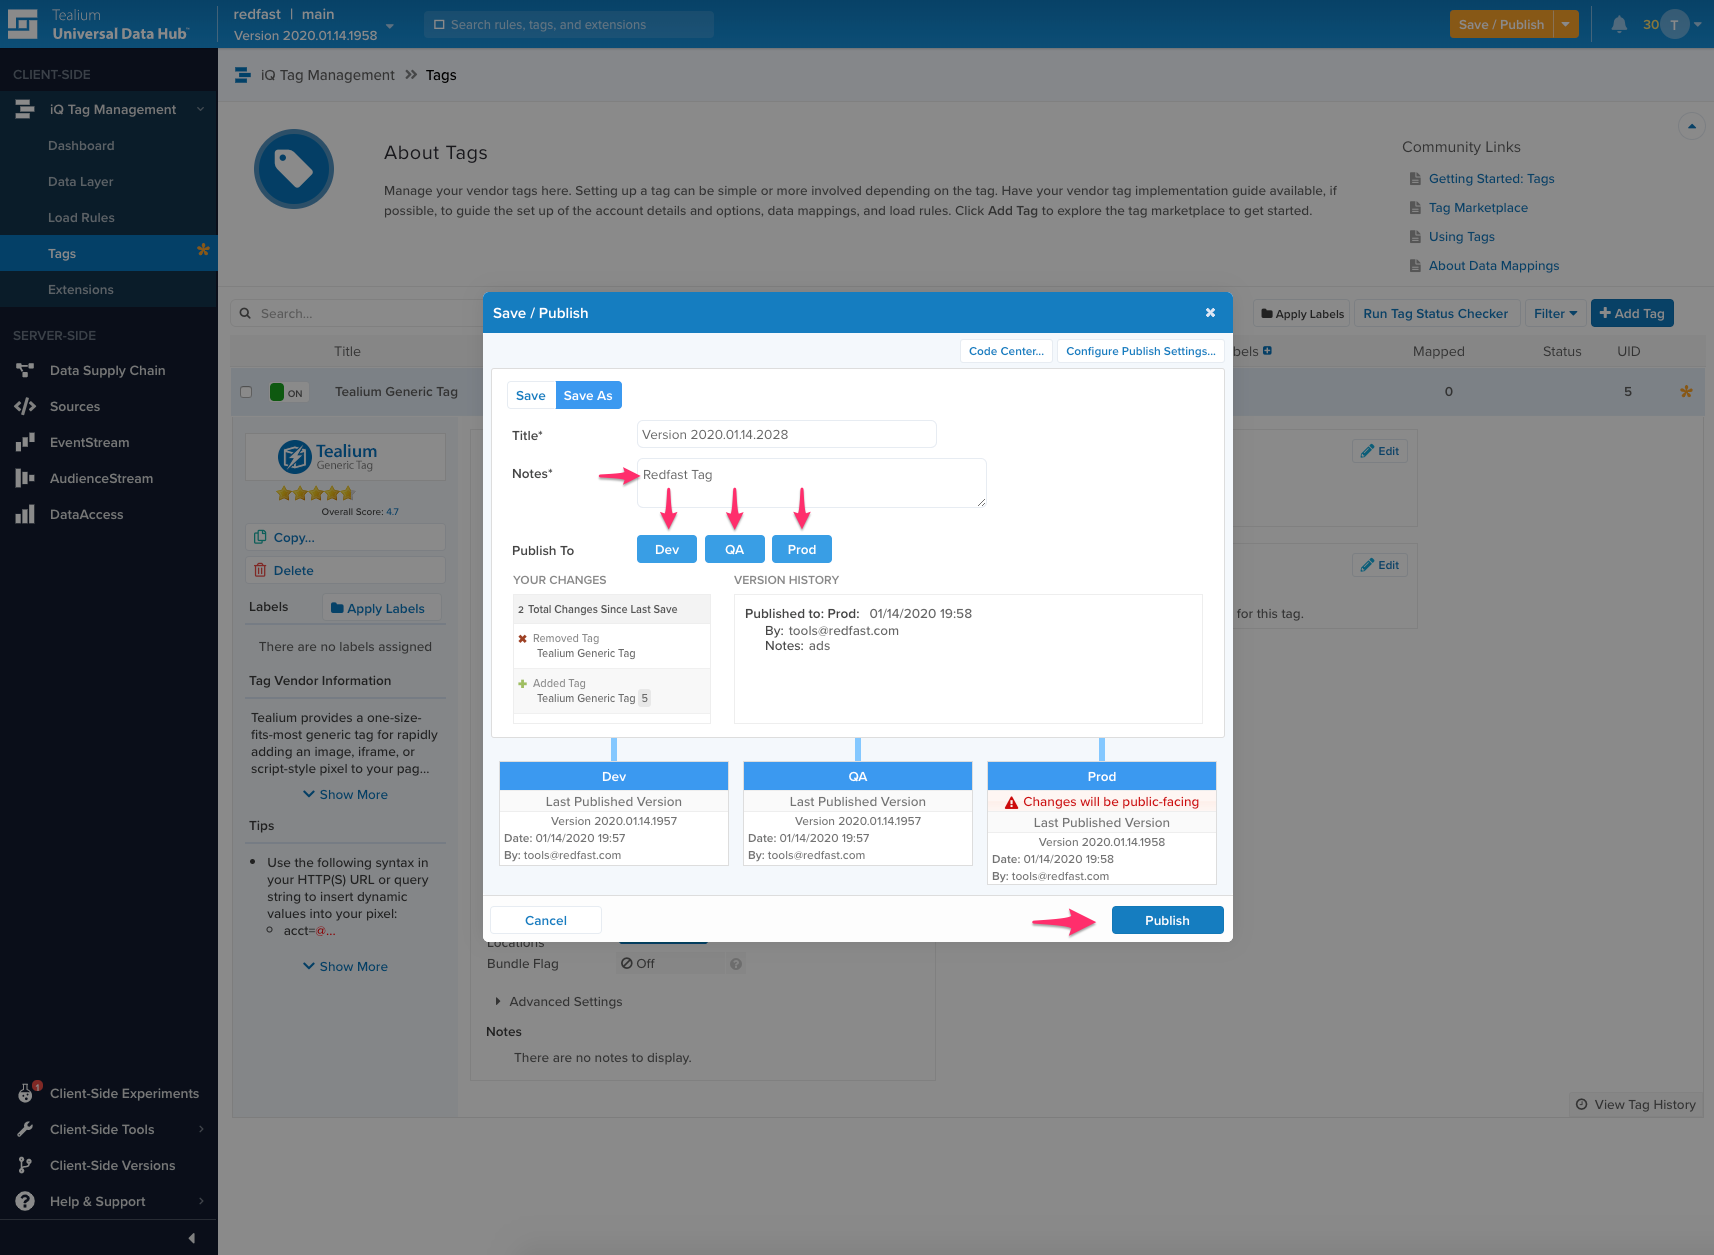
Task: Click the unsaved asterisk on tag row
Action: tap(1686, 392)
